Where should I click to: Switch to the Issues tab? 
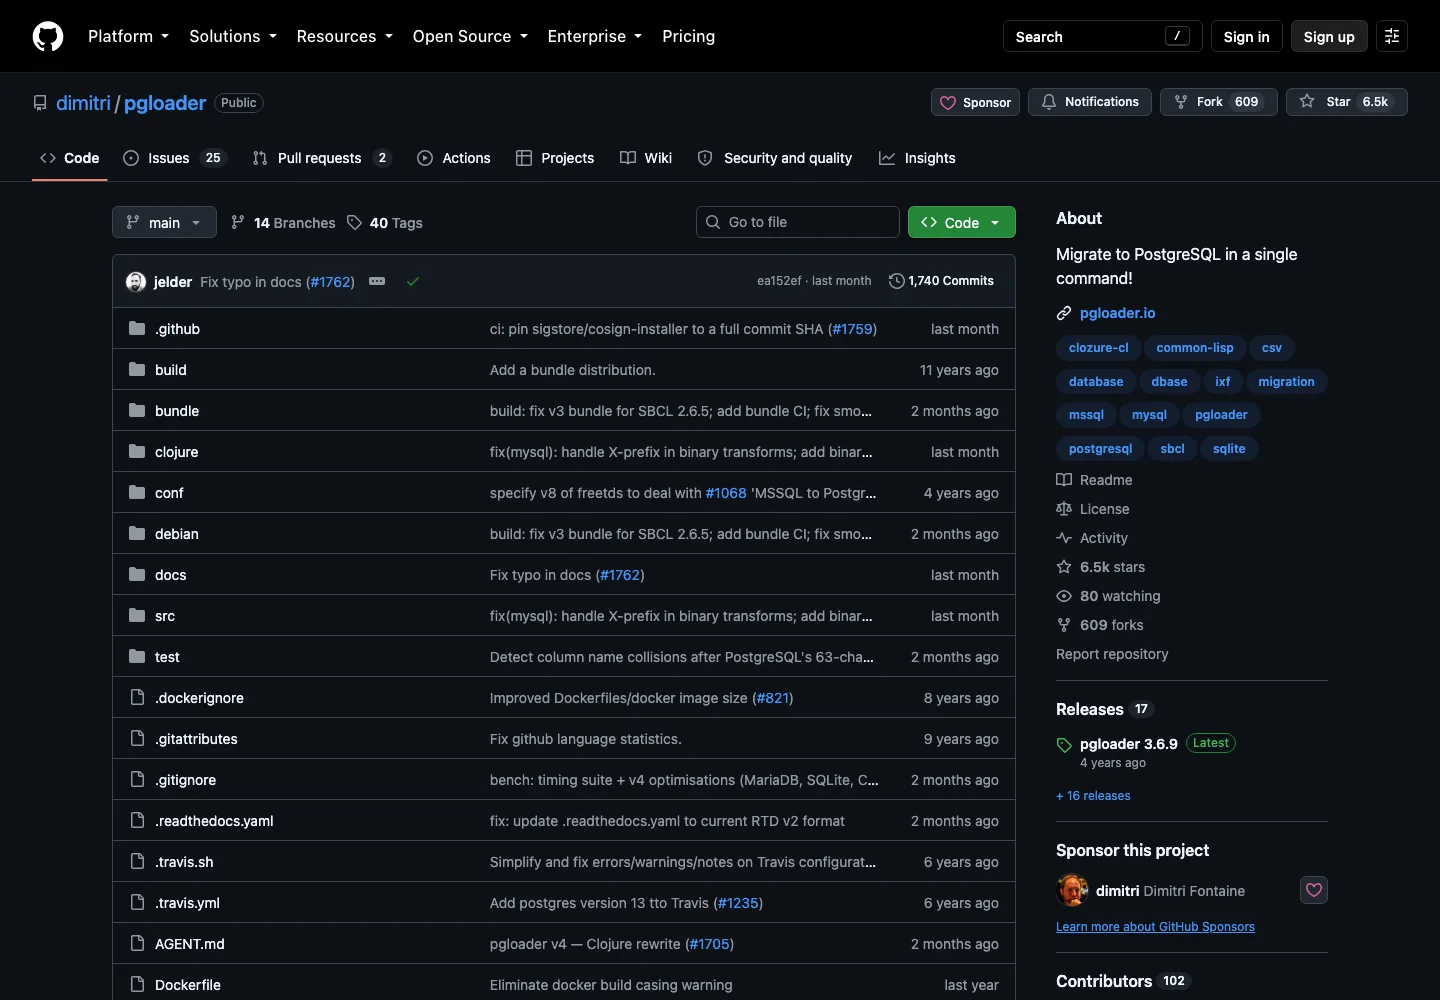(x=175, y=158)
